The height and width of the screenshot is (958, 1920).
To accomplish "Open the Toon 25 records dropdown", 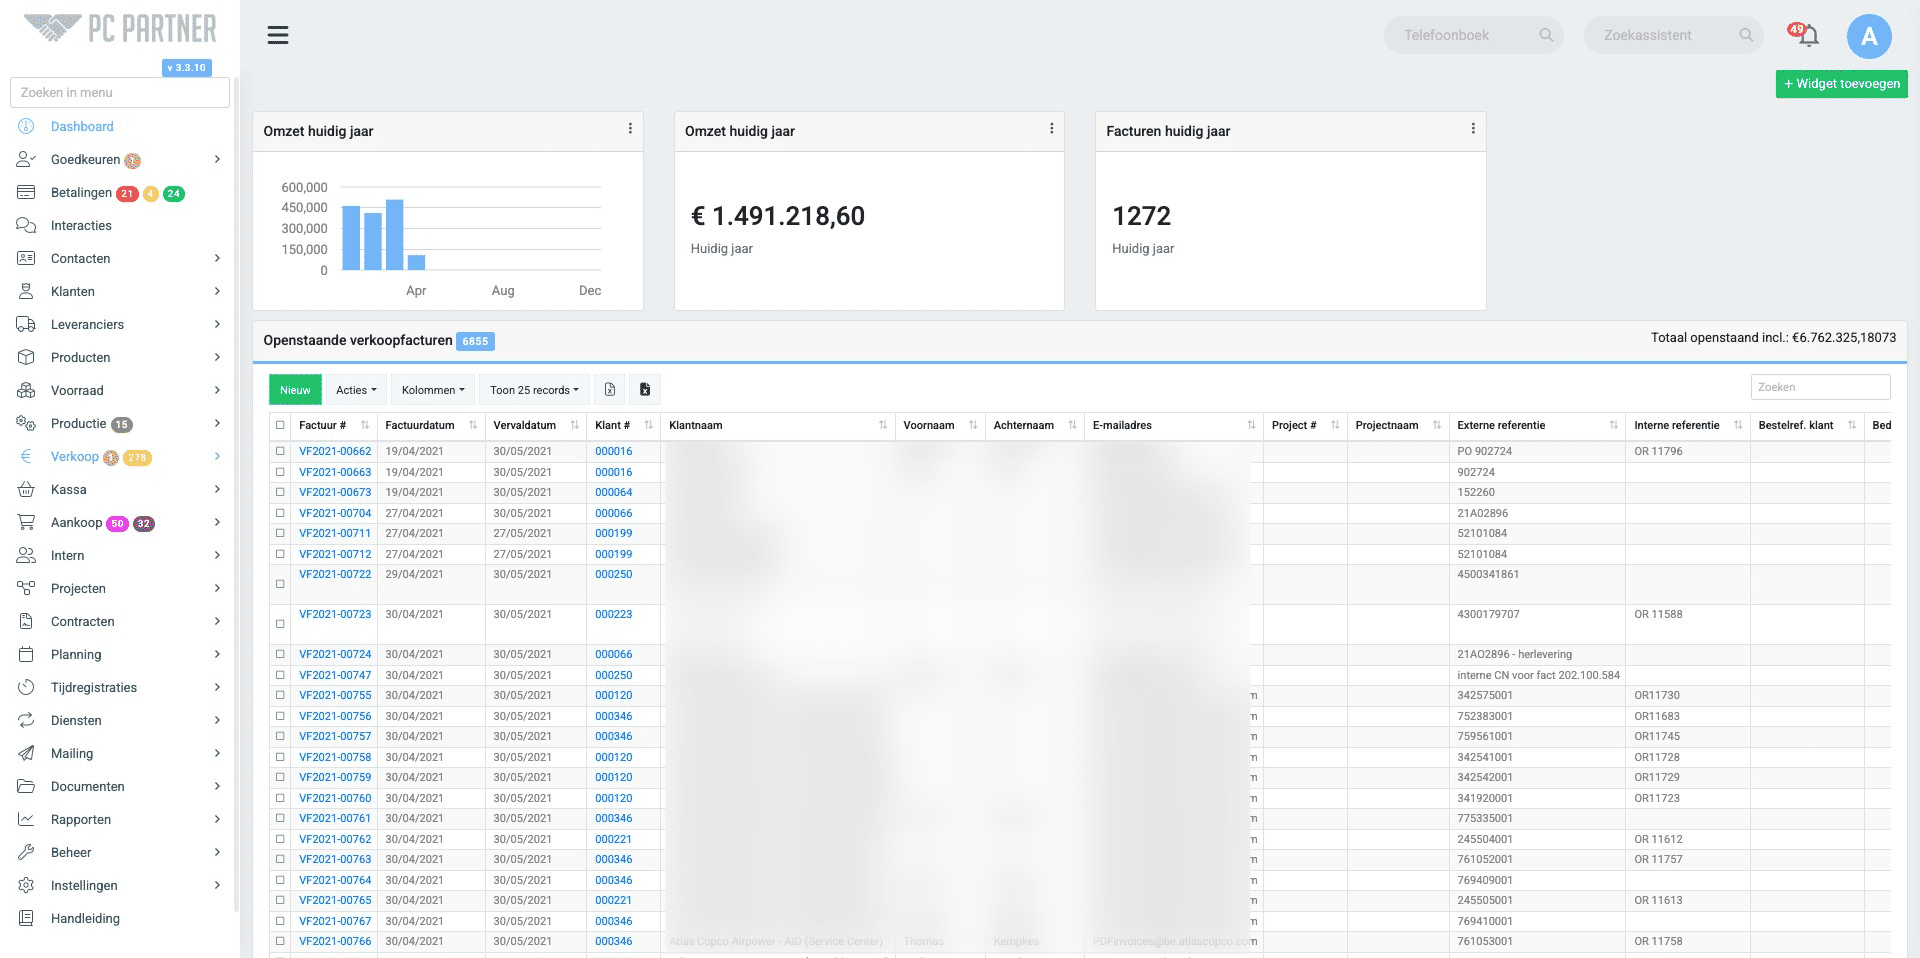I will pos(534,390).
